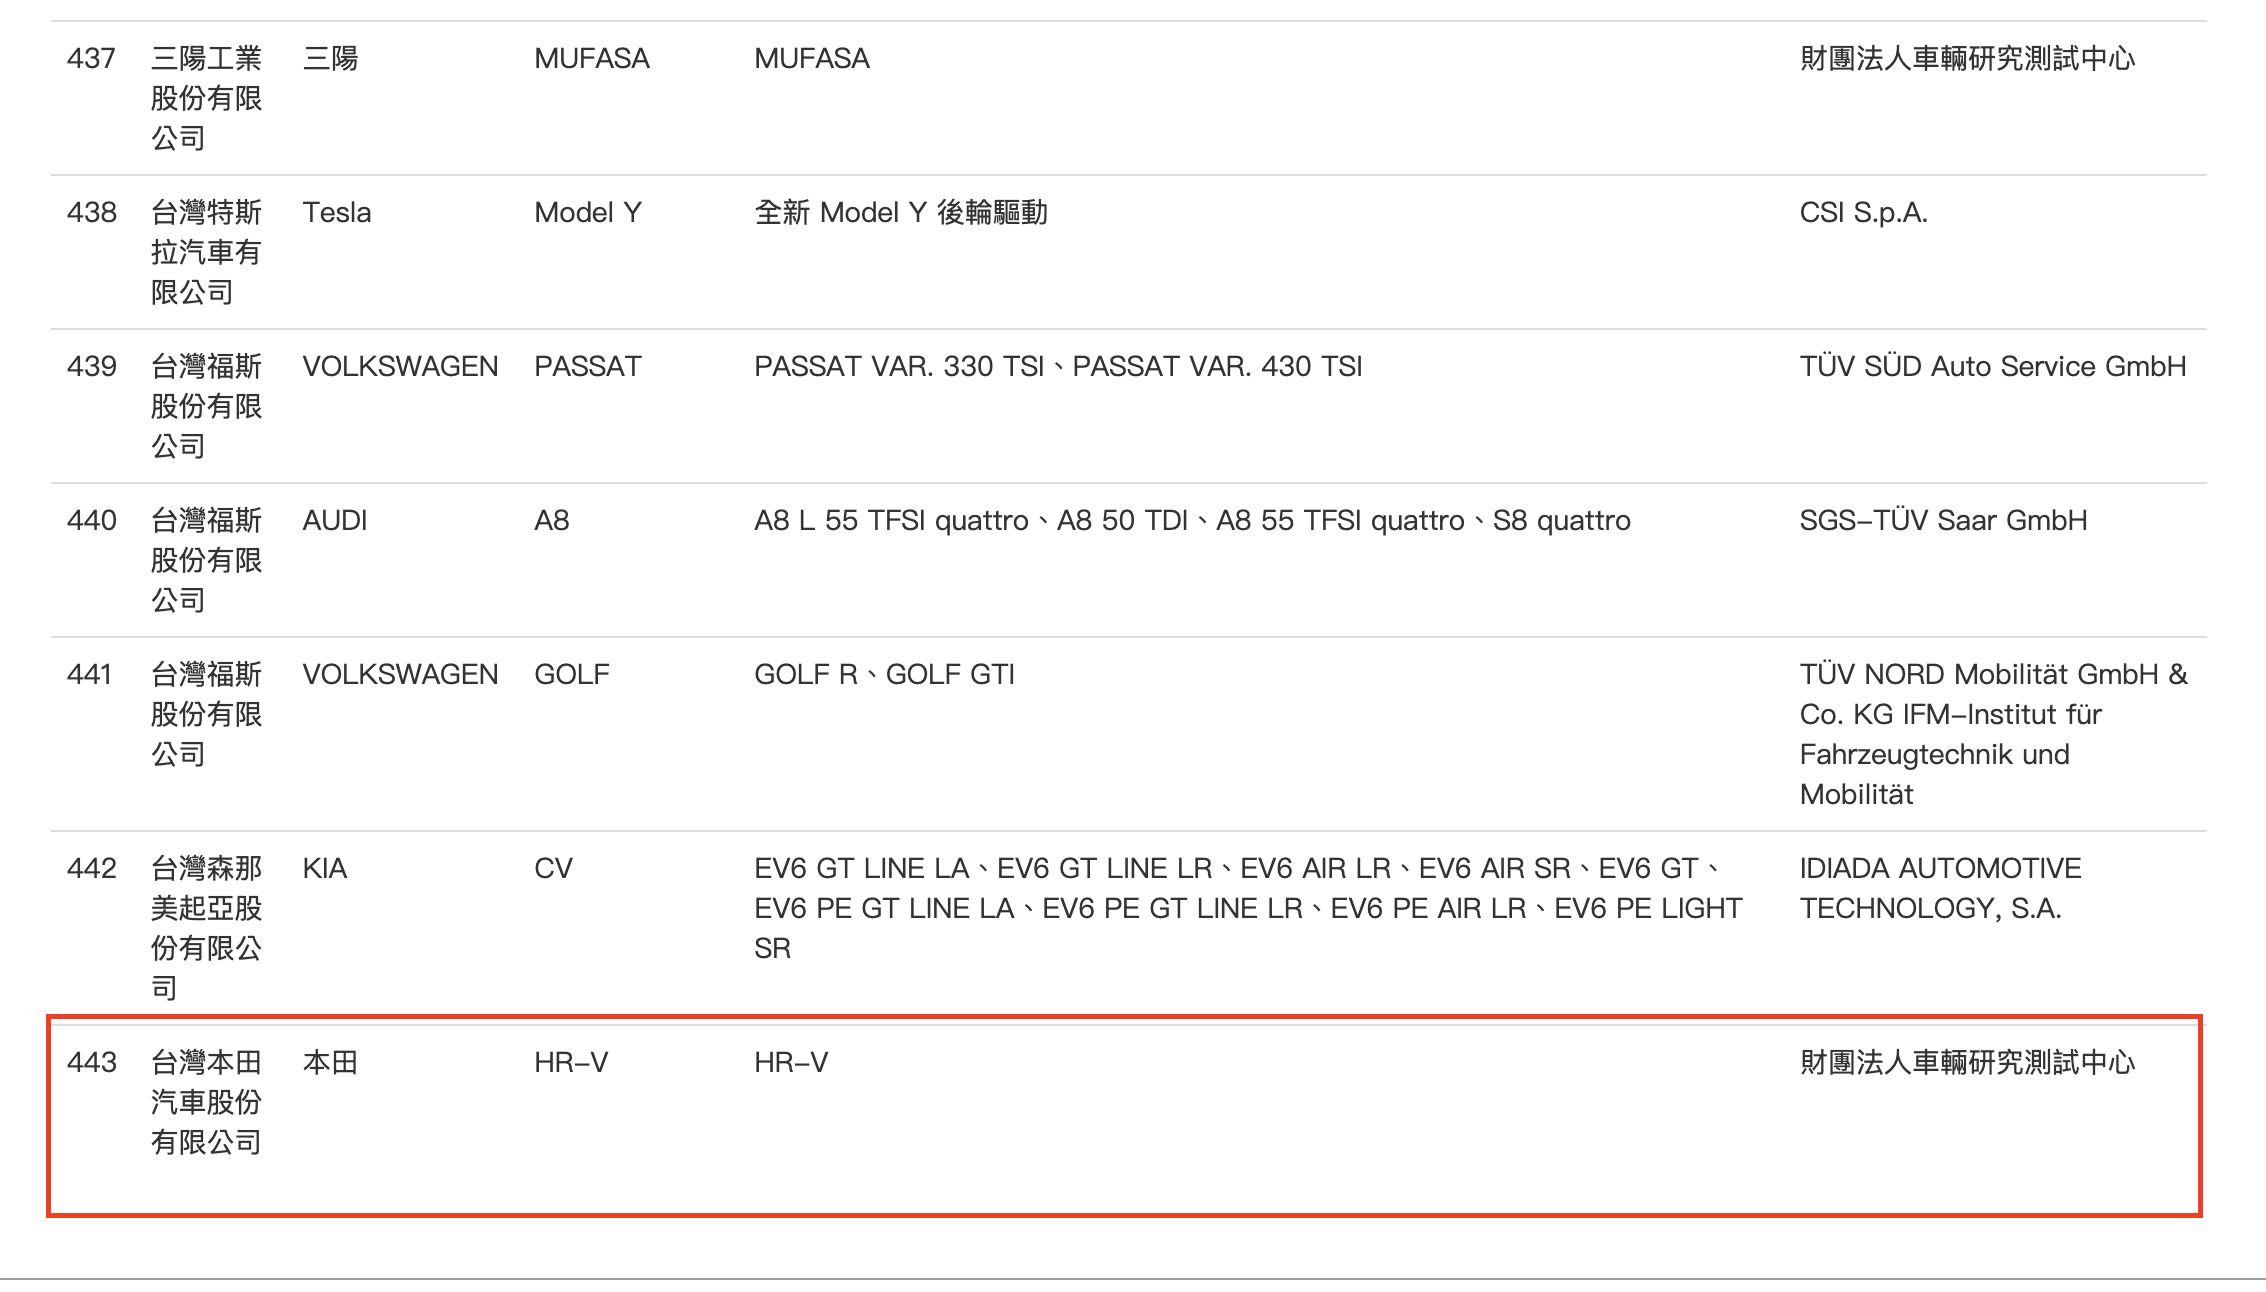Select row number 437
The width and height of the screenshot is (2266, 1292).
pos(91,58)
